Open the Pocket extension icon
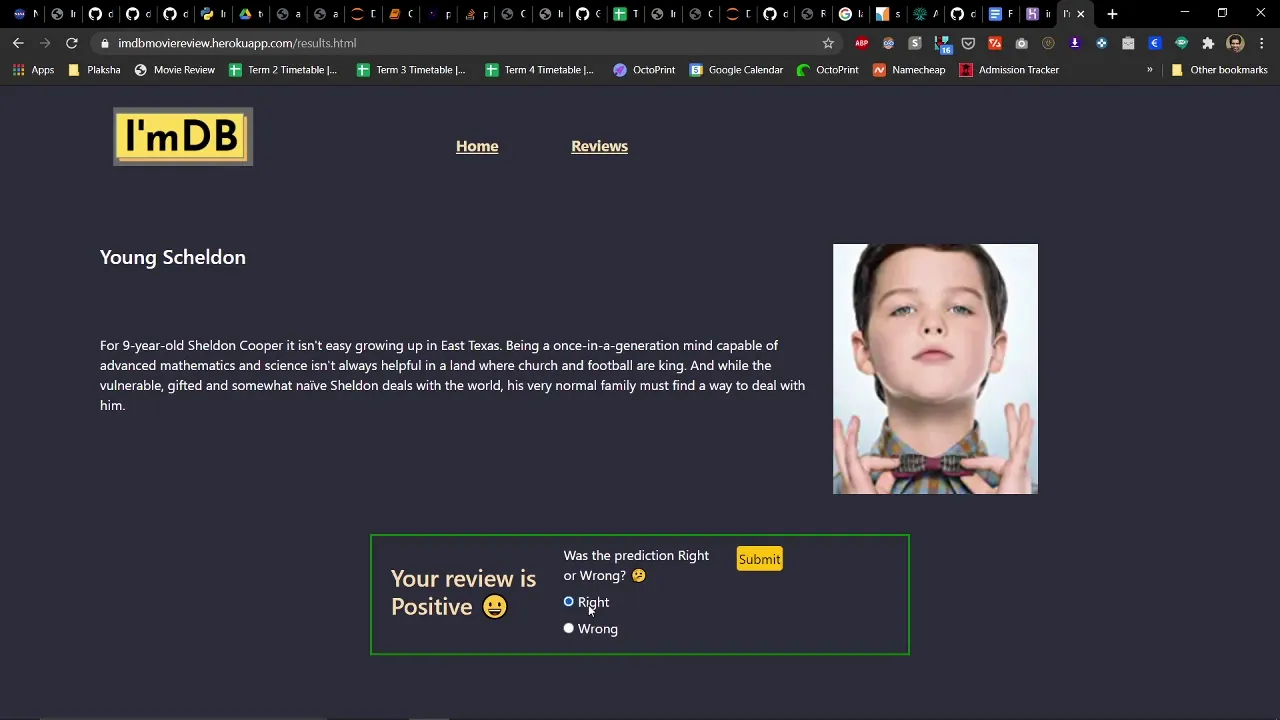Screen dimensions: 1280x720 968,43
